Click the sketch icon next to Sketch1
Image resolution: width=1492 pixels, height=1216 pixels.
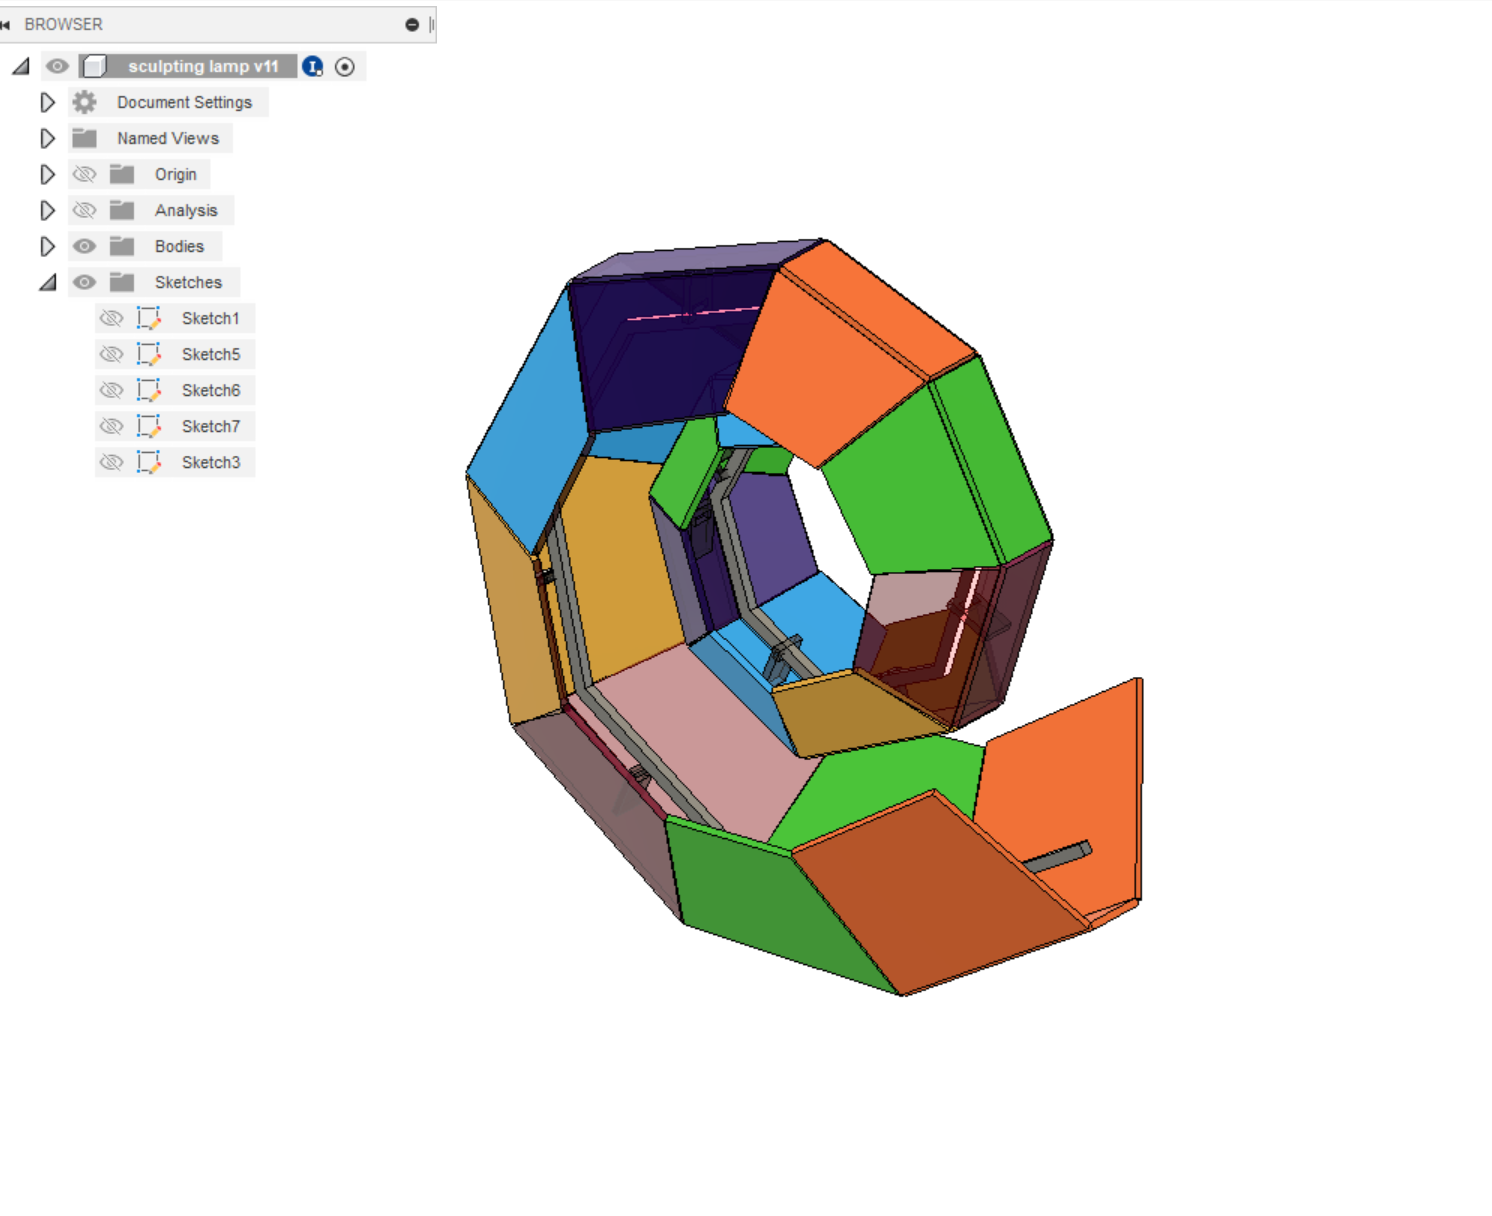148,318
